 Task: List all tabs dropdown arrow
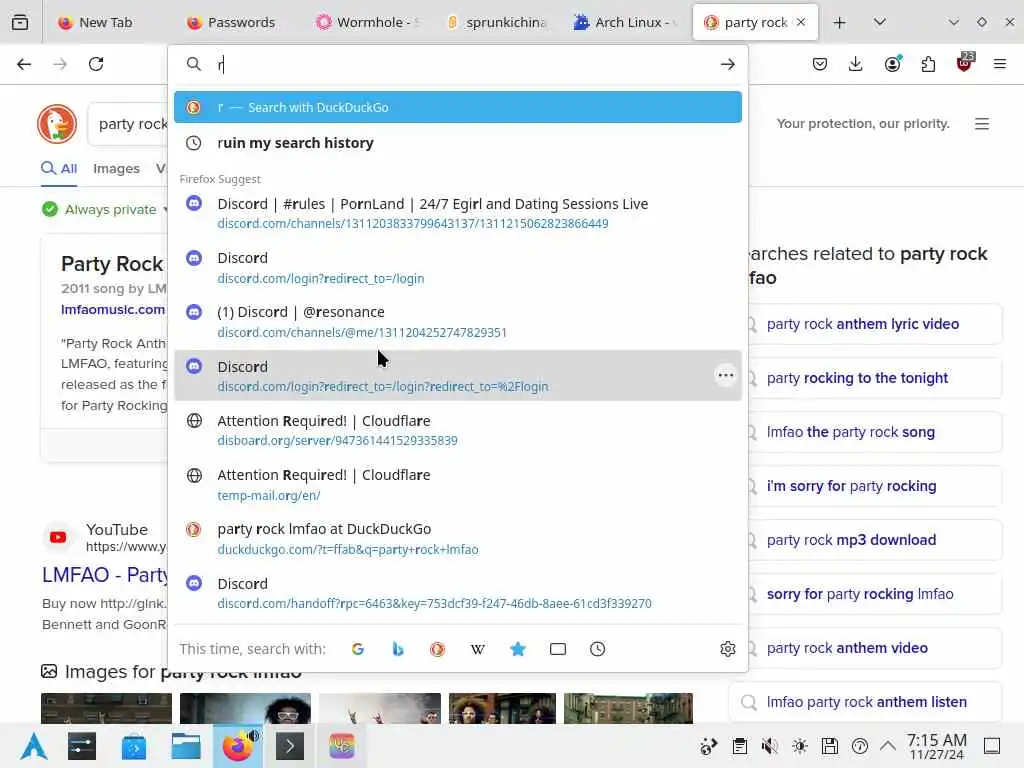(x=880, y=22)
